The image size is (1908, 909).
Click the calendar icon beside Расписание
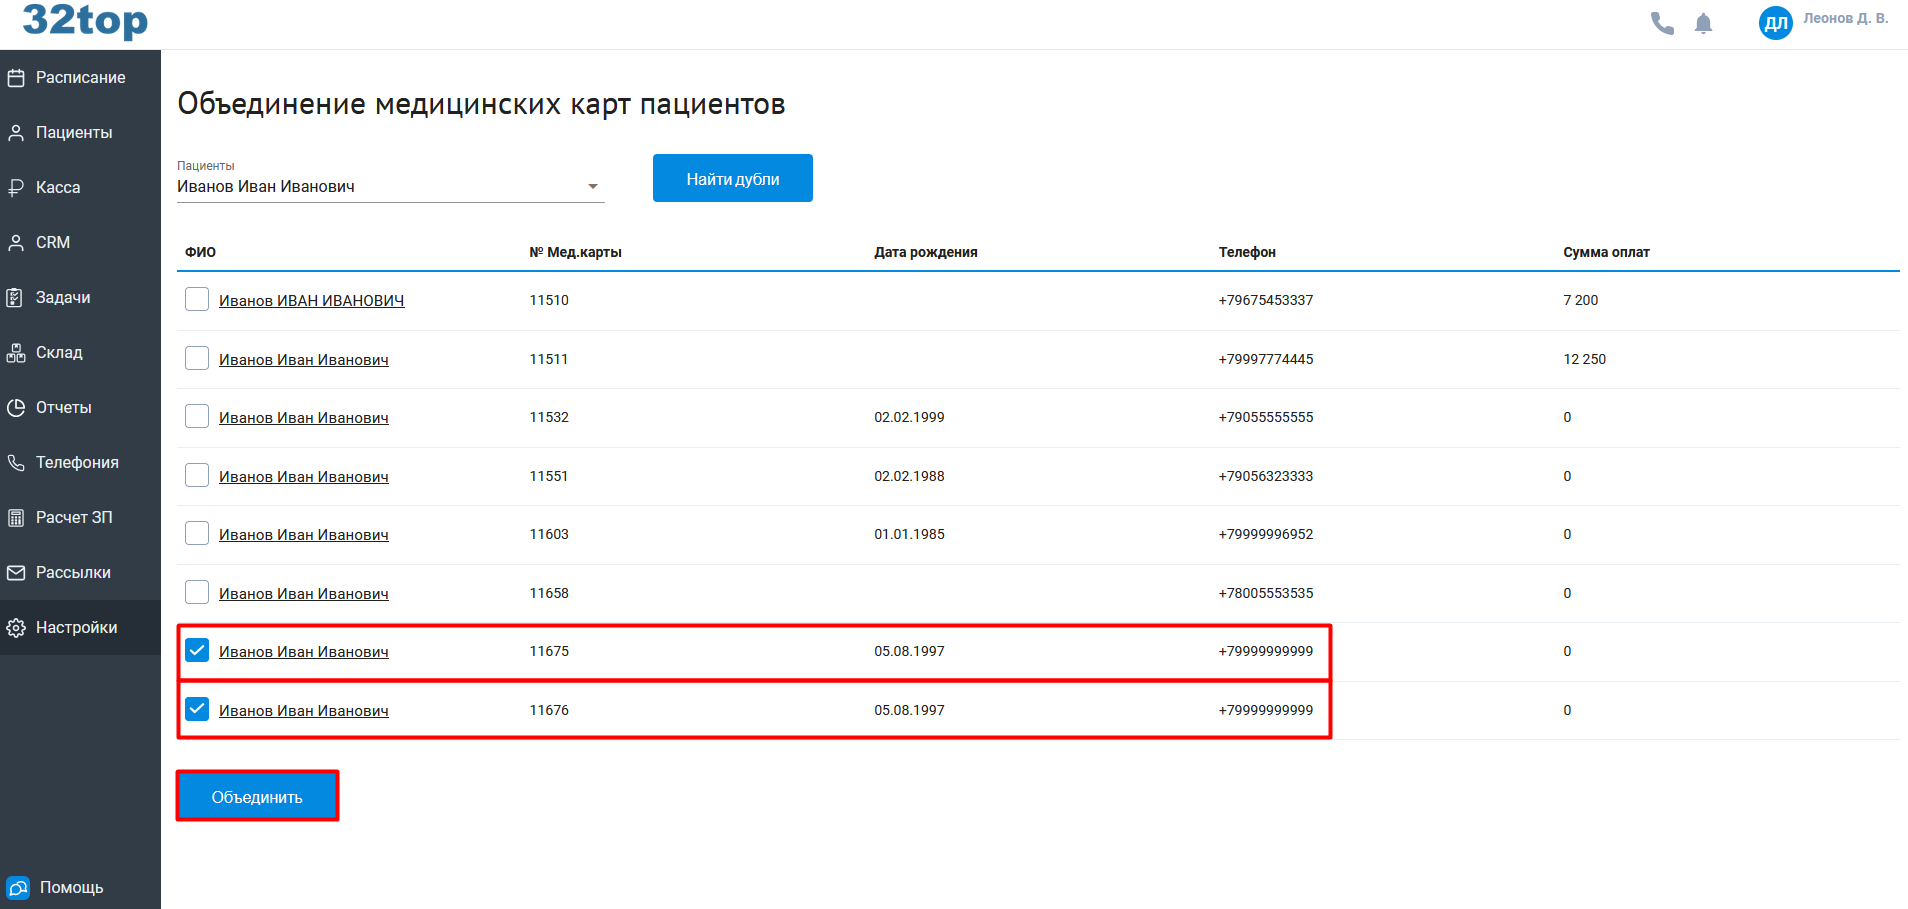[16, 78]
